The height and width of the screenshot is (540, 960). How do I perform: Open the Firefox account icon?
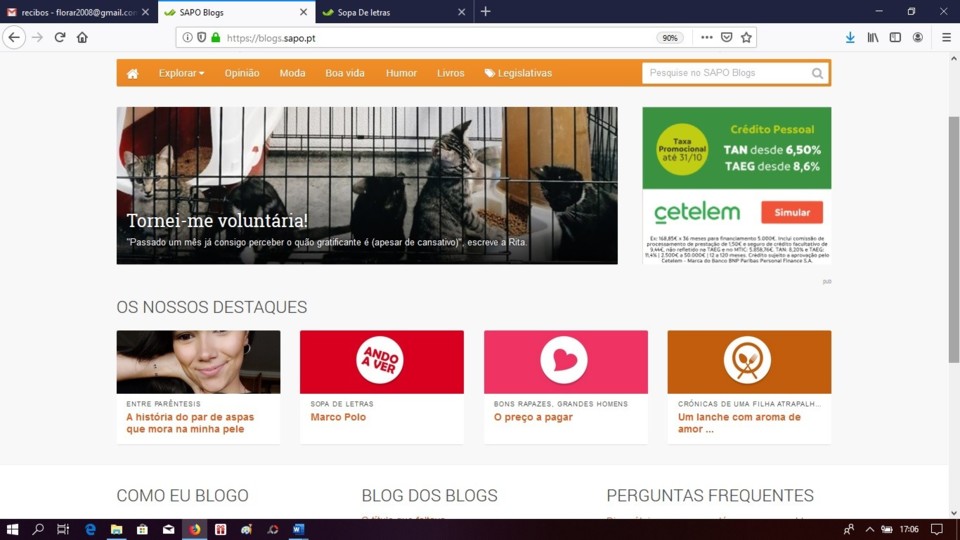click(918, 37)
